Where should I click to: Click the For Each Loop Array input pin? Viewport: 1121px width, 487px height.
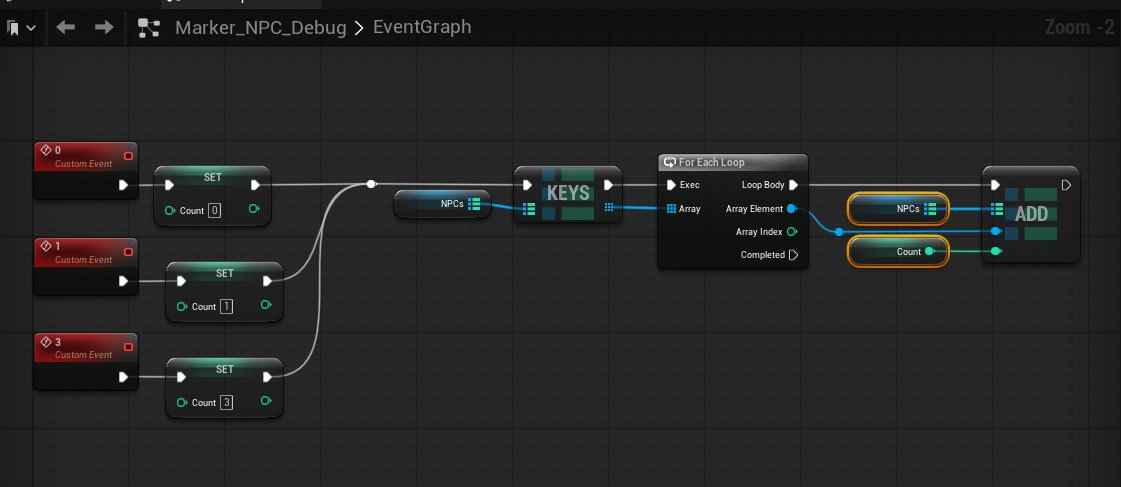coord(671,209)
